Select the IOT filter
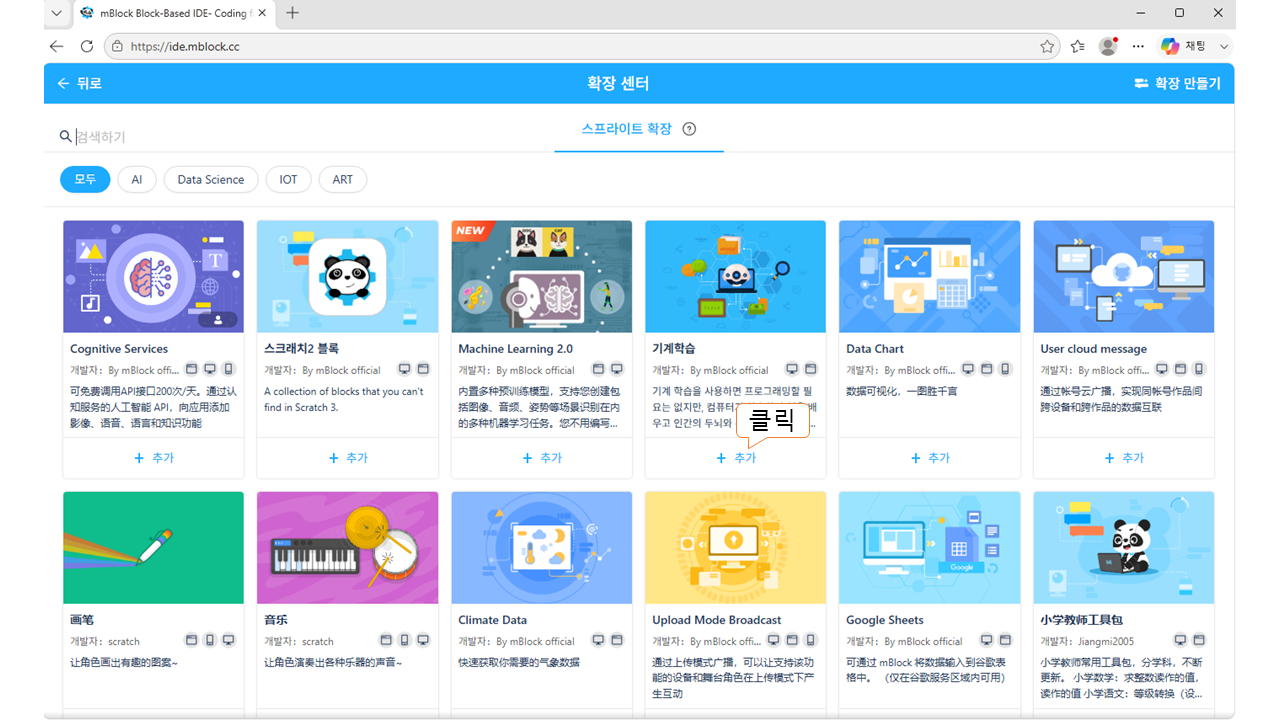Image resolution: width=1280 pixels, height=720 pixels. (288, 180)
